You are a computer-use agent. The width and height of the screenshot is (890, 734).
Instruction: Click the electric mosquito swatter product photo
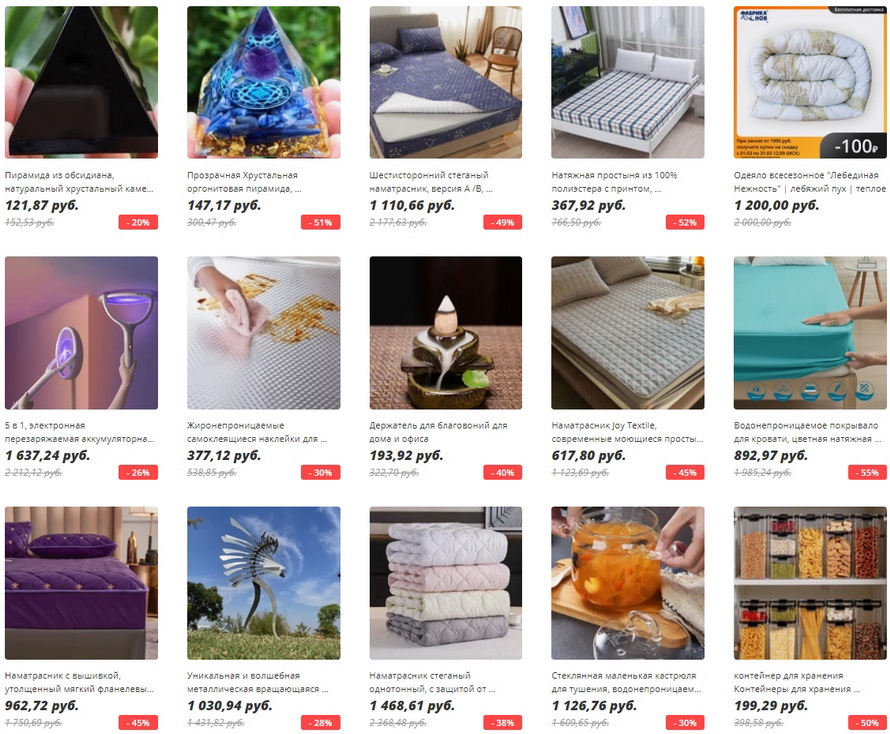[x=81, y=333]
